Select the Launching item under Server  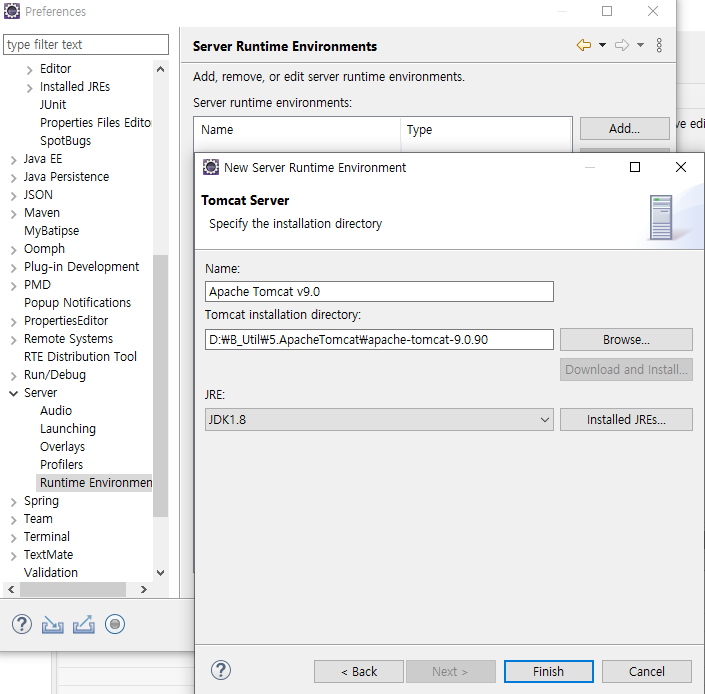coord(68,428)
